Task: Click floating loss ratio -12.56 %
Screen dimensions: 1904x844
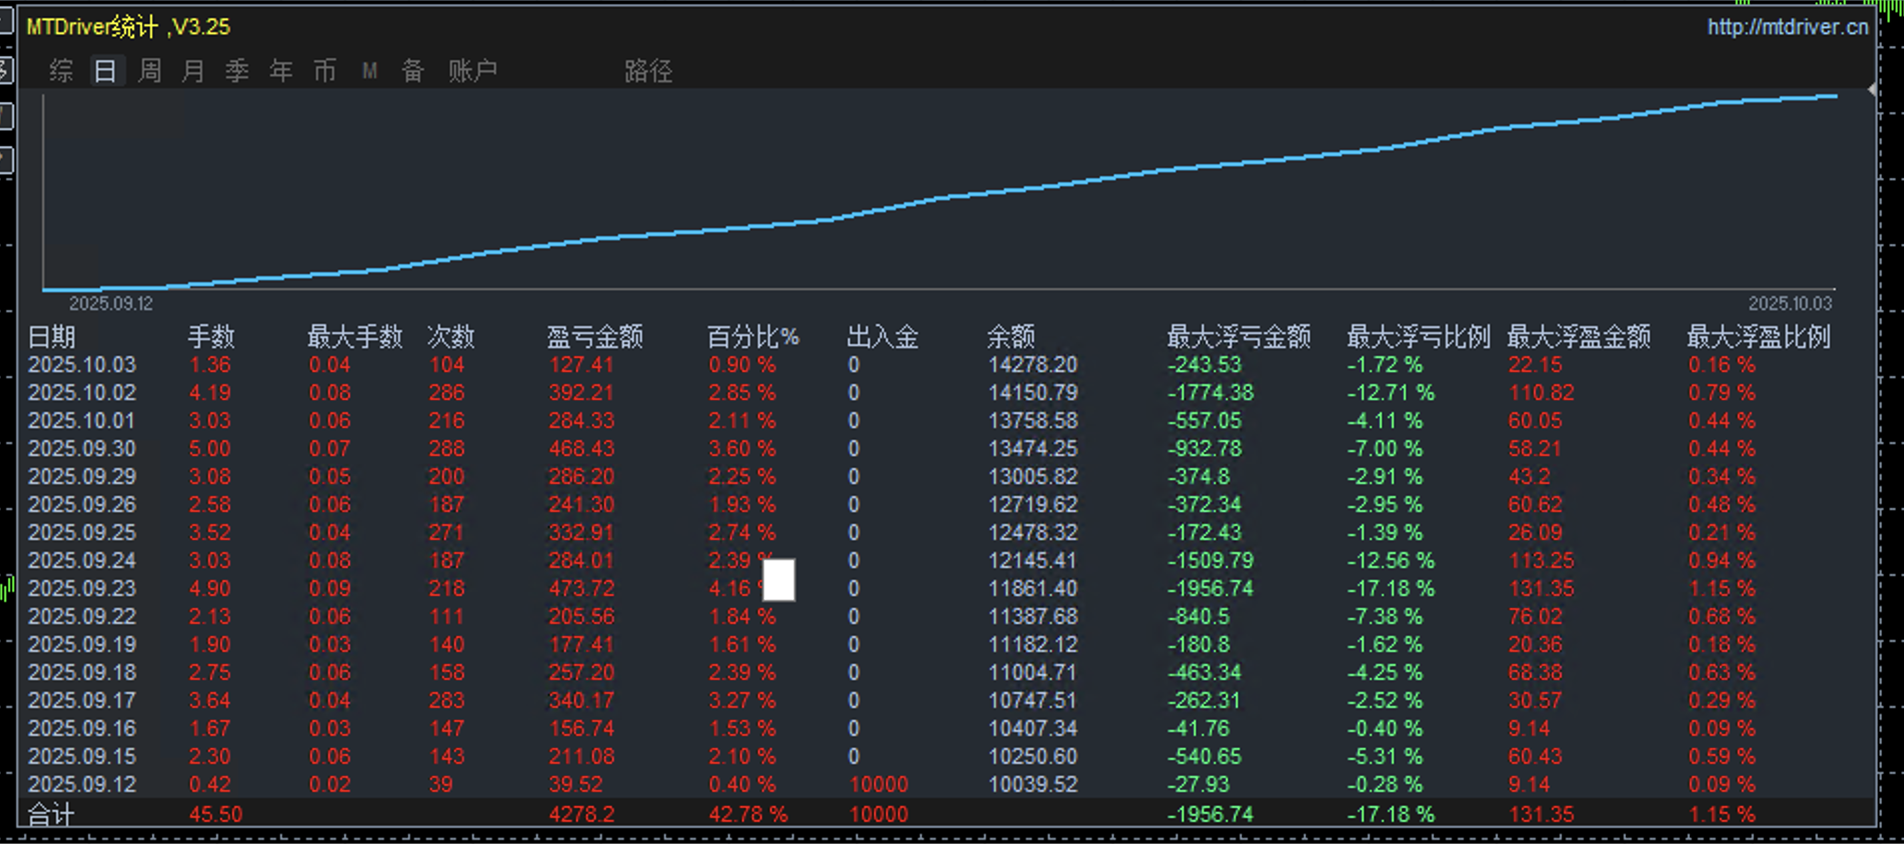Action: pos(1391,561)
